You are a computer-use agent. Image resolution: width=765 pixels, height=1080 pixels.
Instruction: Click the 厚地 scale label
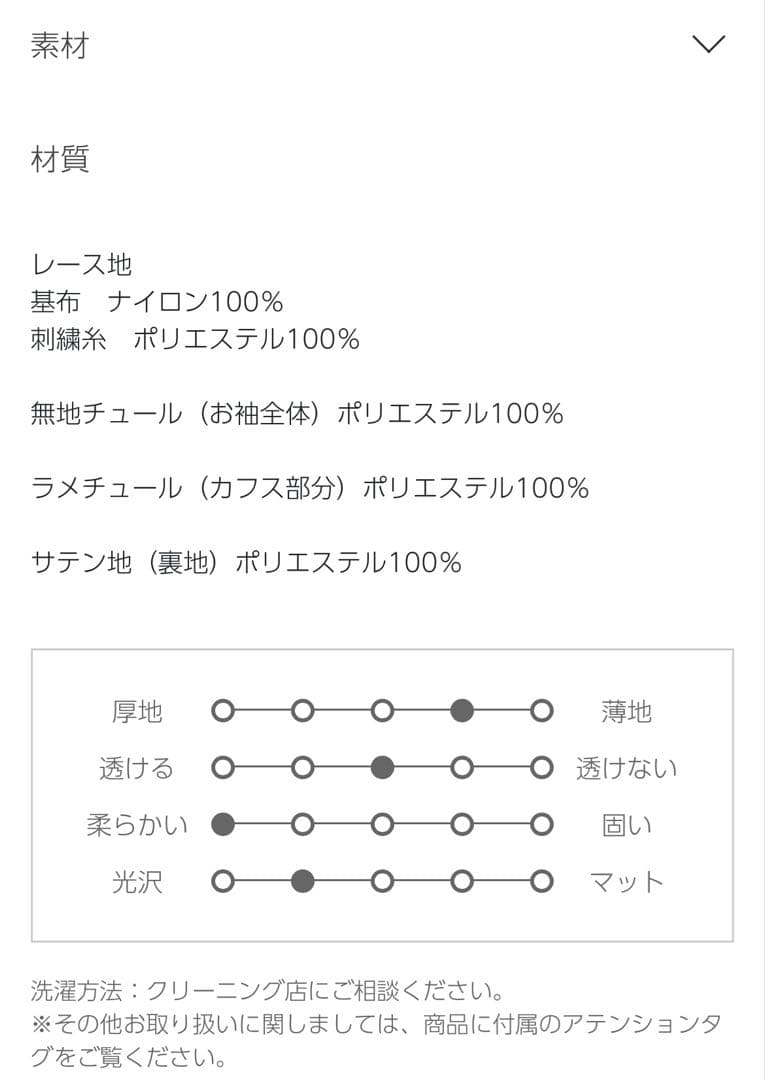point(137,712)
